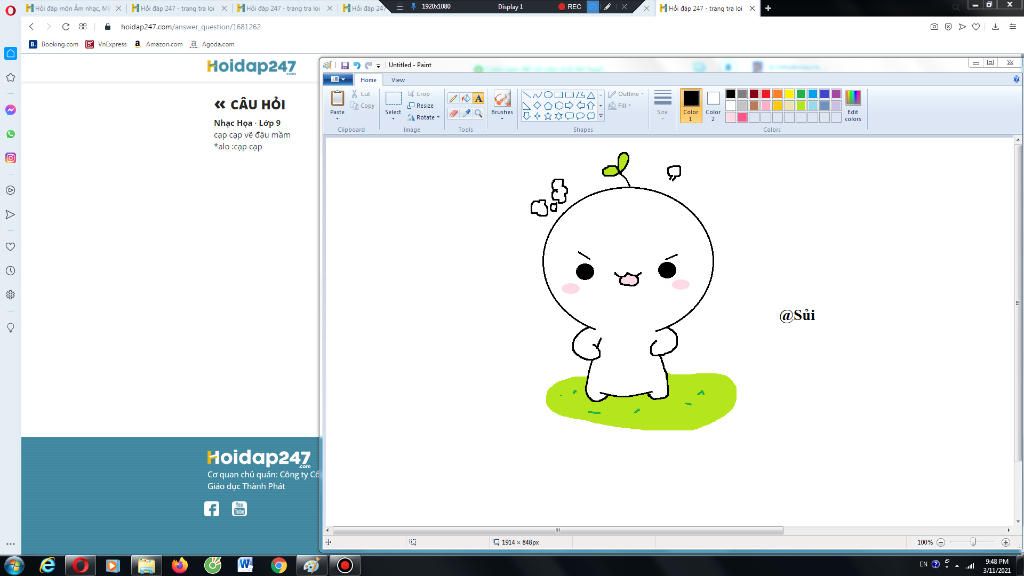Select the Diamond shape in Shapes gallery
Screen dimensions: 1024x576
537,106
